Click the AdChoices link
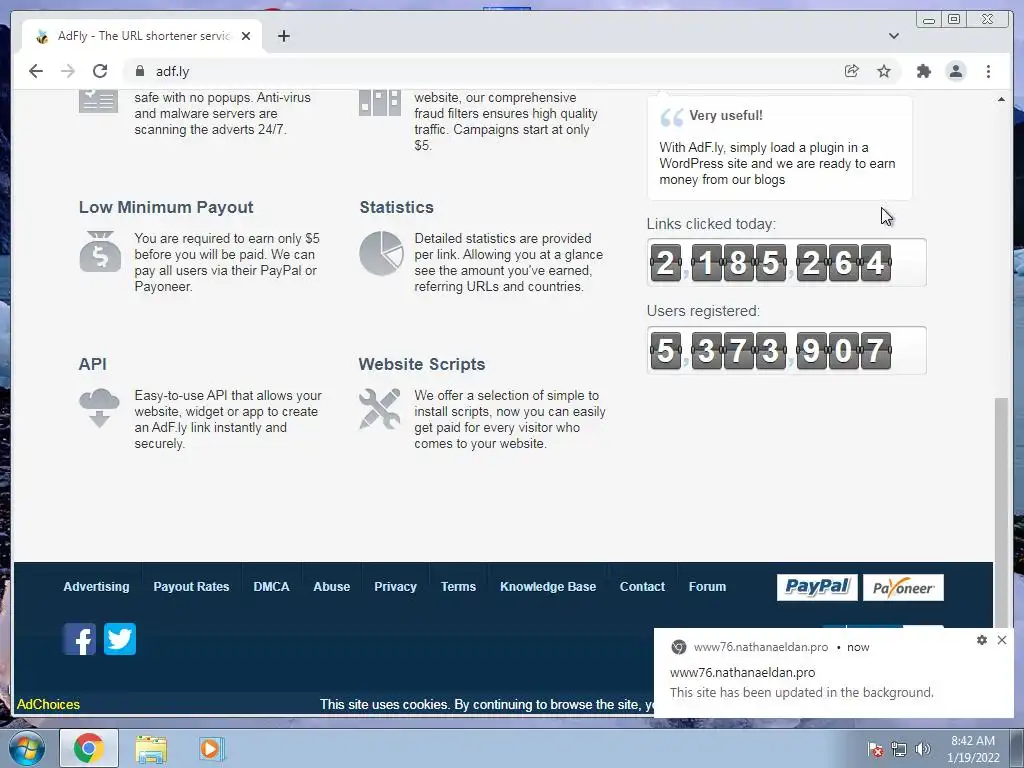This screenshot has width=1024, height=768. [48, 704]
